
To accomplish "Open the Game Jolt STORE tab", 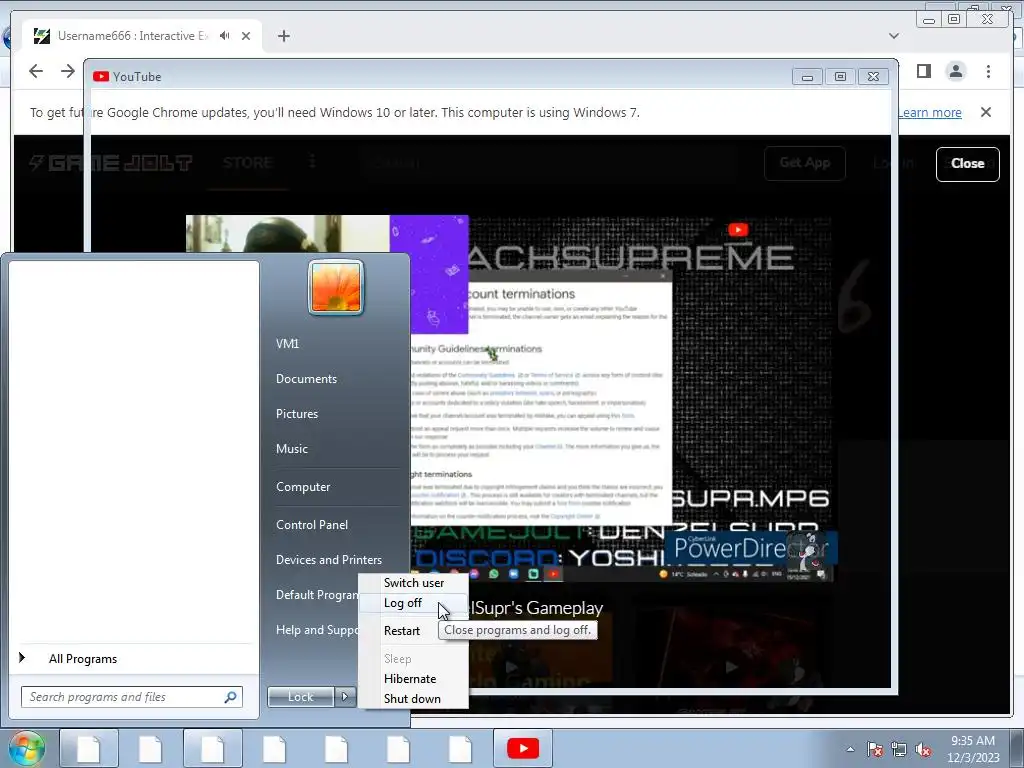I will pos(247,163).
